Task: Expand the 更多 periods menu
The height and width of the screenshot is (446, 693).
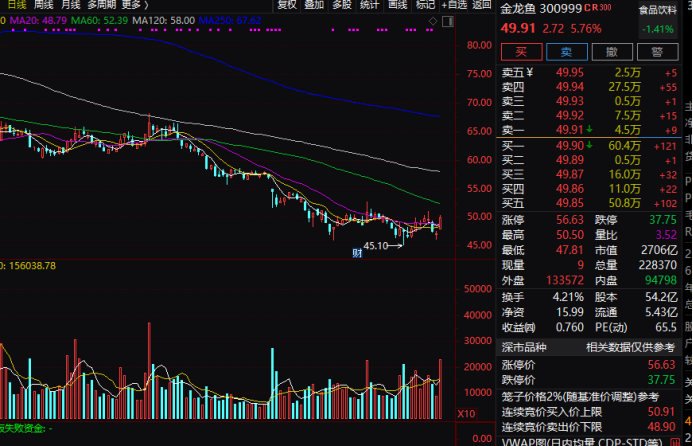Action: pyautogui.click(x=135, y=5)
